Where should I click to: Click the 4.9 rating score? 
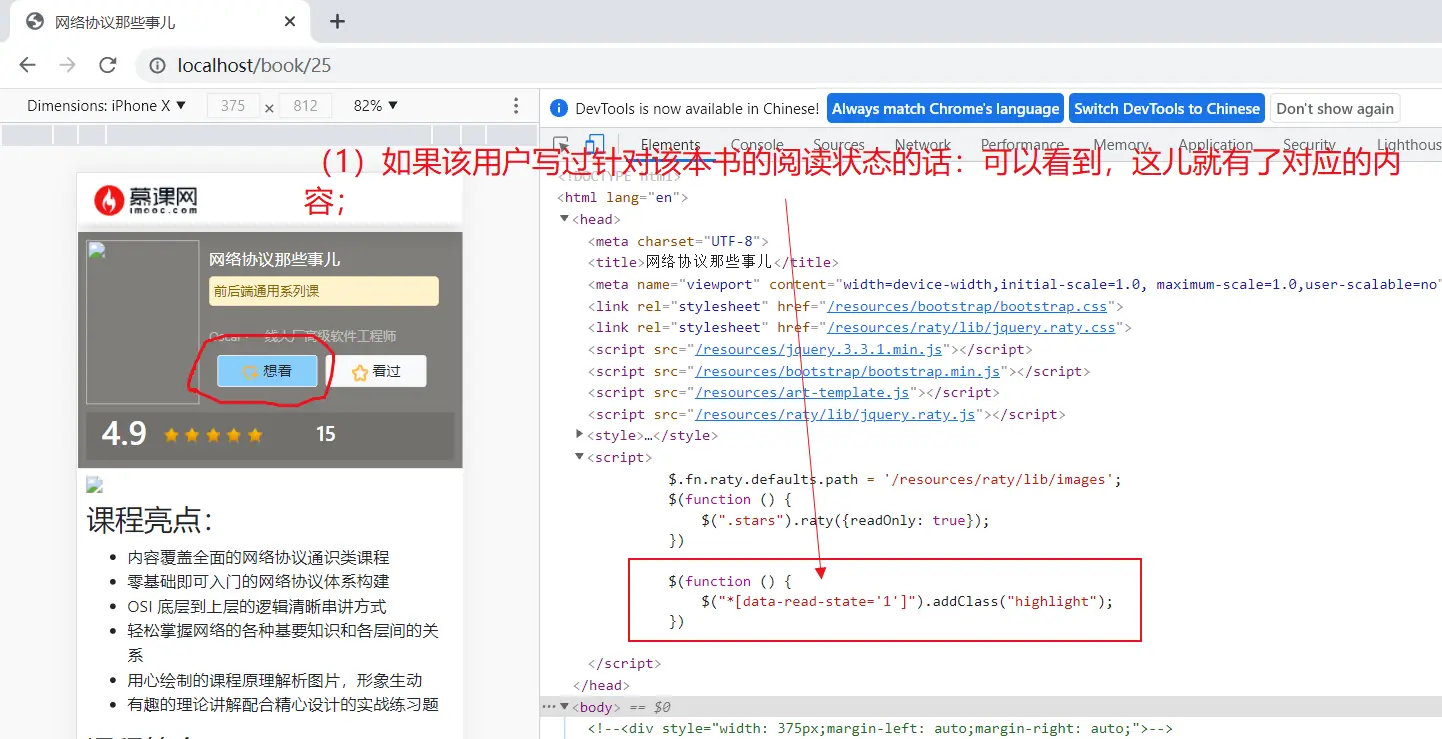coord(124,434)
